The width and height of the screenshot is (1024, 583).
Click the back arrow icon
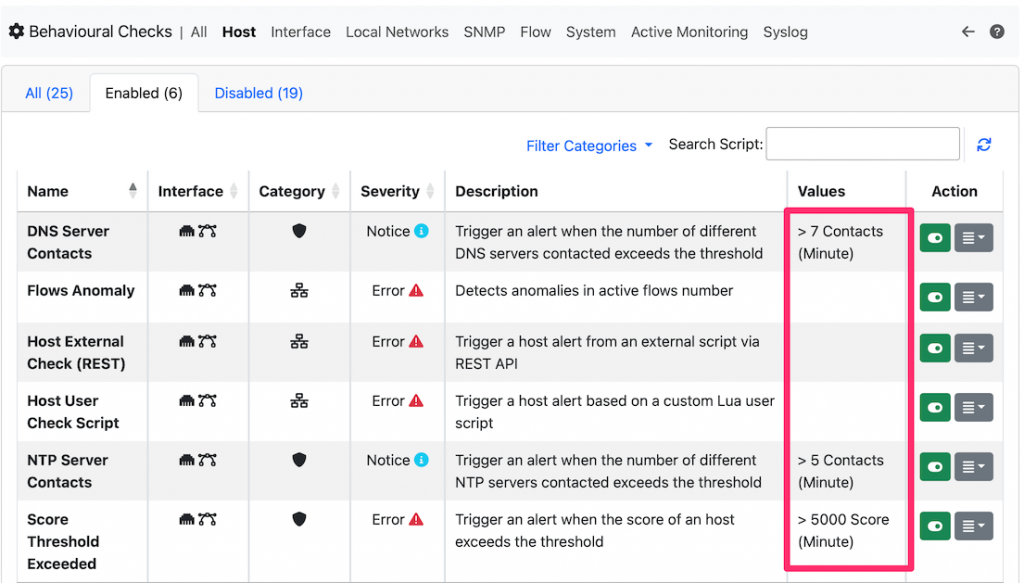[x=968, y=32]
